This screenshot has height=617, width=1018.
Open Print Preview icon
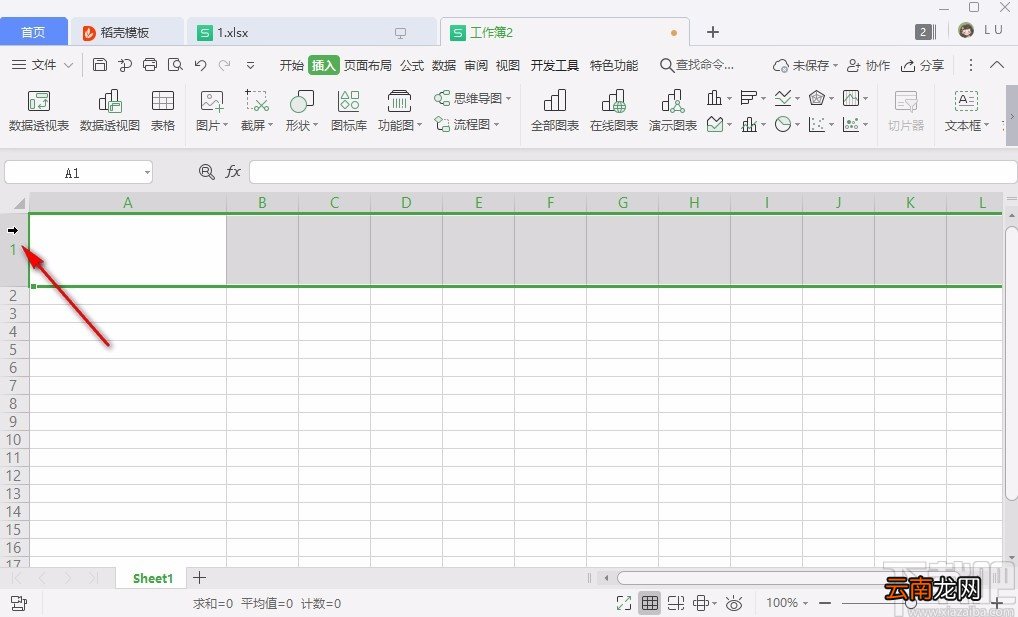(175, 64)
